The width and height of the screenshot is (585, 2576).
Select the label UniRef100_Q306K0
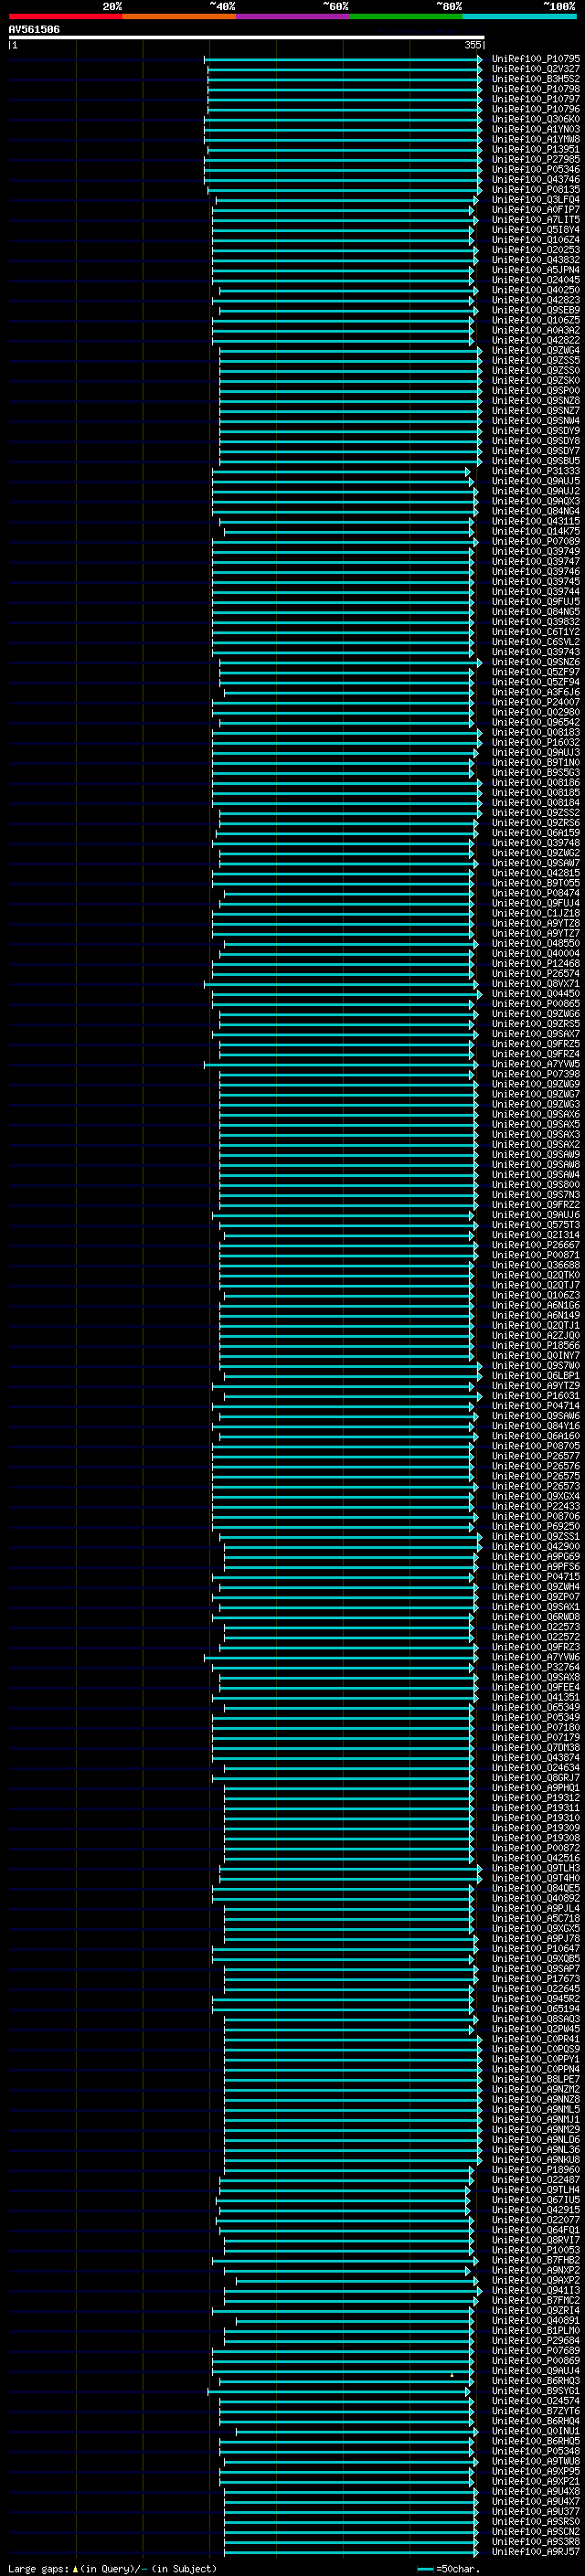[x=535, y=119]
